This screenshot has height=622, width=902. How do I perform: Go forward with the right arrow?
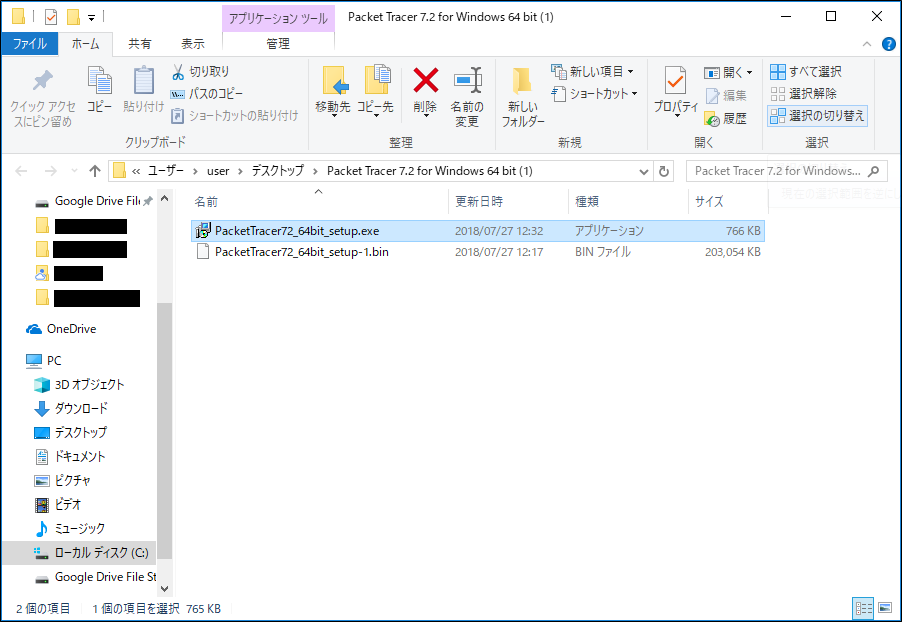pyautogui.click(x=51, y=171)
